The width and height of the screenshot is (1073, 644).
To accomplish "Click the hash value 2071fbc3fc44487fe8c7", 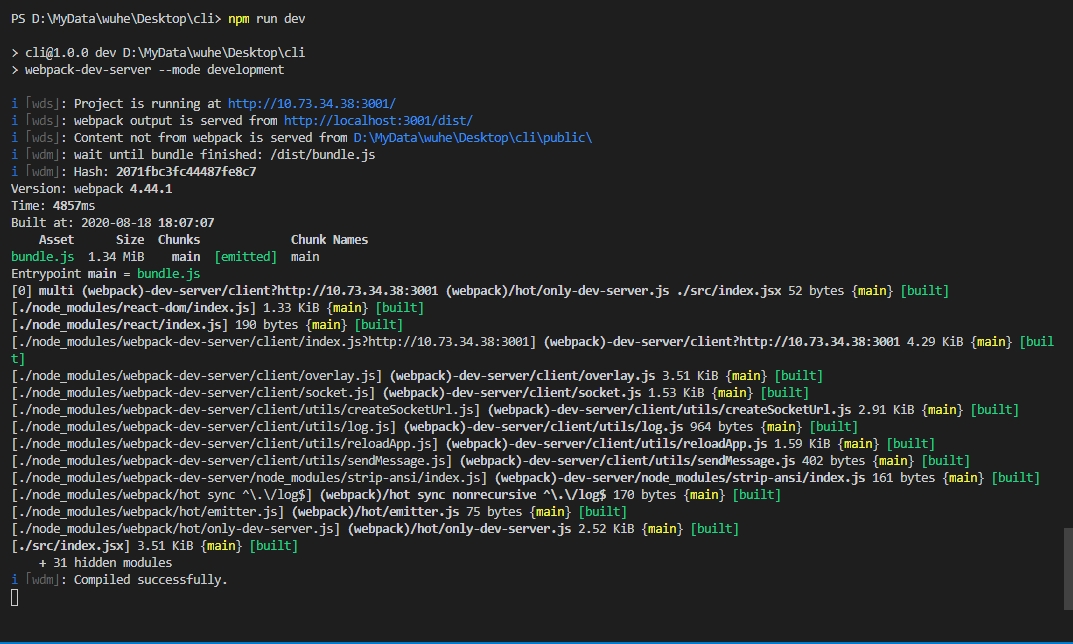I will click(185, 172).
